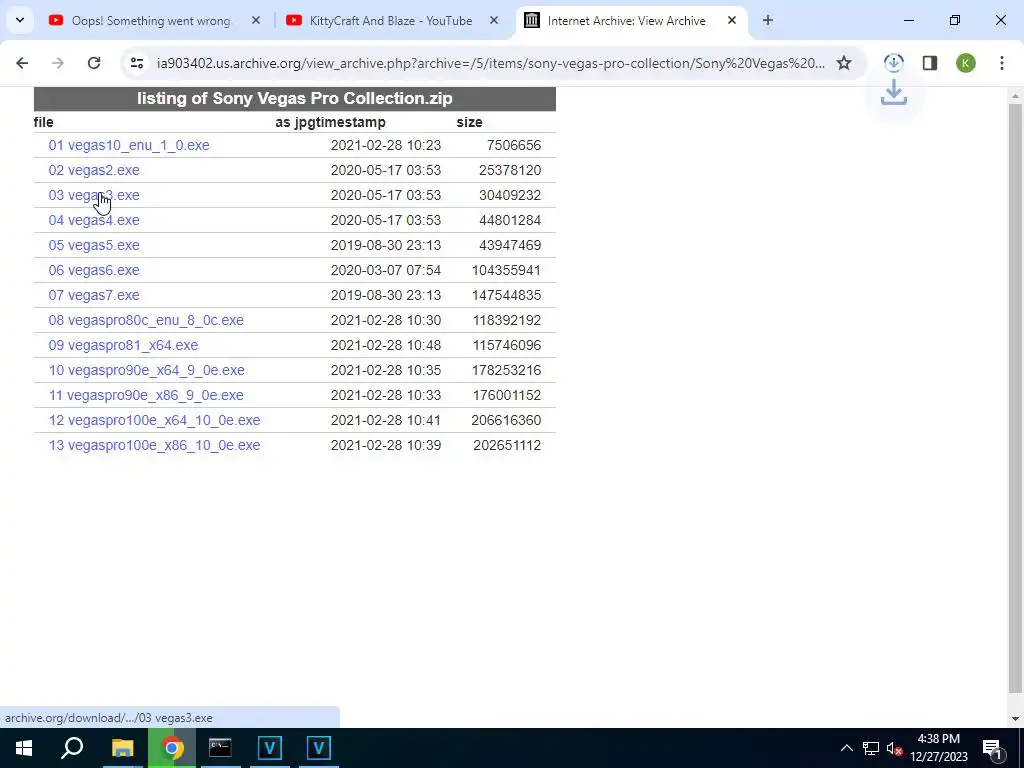This screenshot has width=1024, height=768.
Task: Click the 'size' column header
Action: [469, 122]
